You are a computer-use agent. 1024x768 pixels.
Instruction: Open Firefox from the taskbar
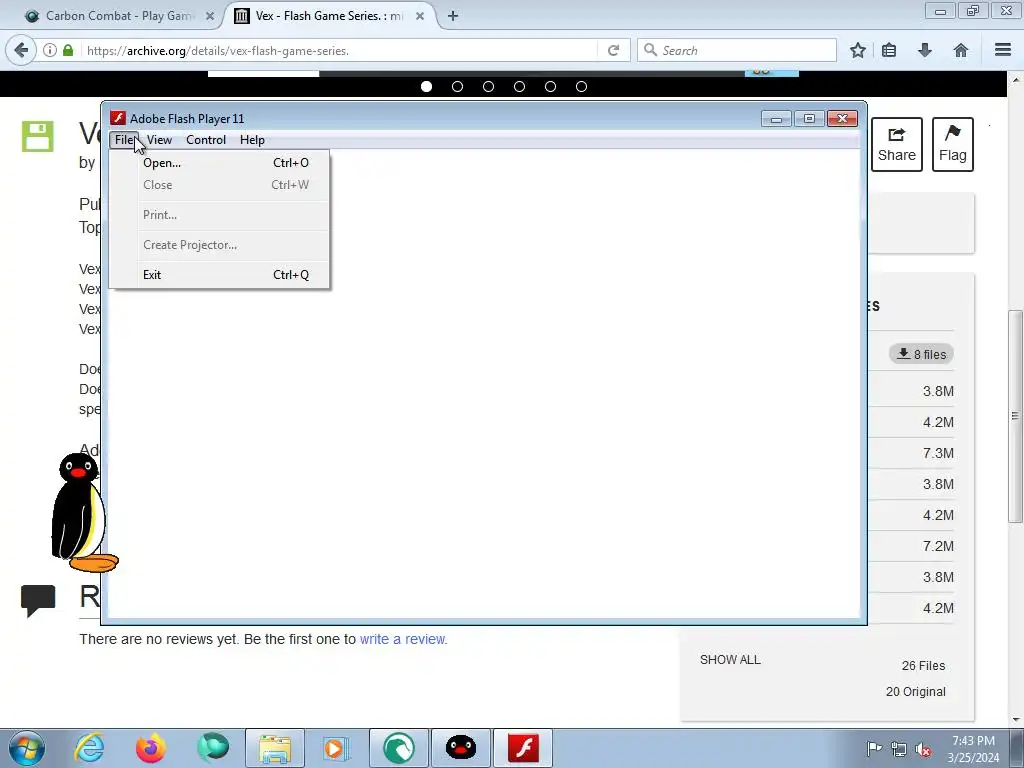point(150,748)
